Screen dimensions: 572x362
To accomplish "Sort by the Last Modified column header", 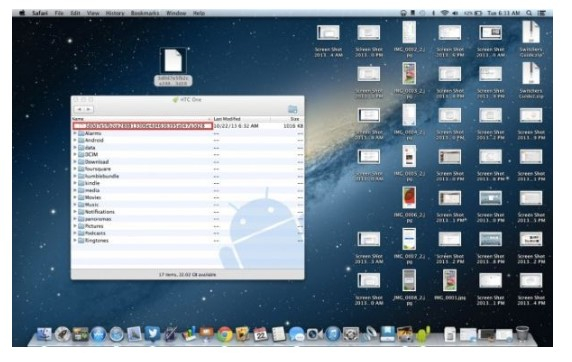I will point(241,119).
